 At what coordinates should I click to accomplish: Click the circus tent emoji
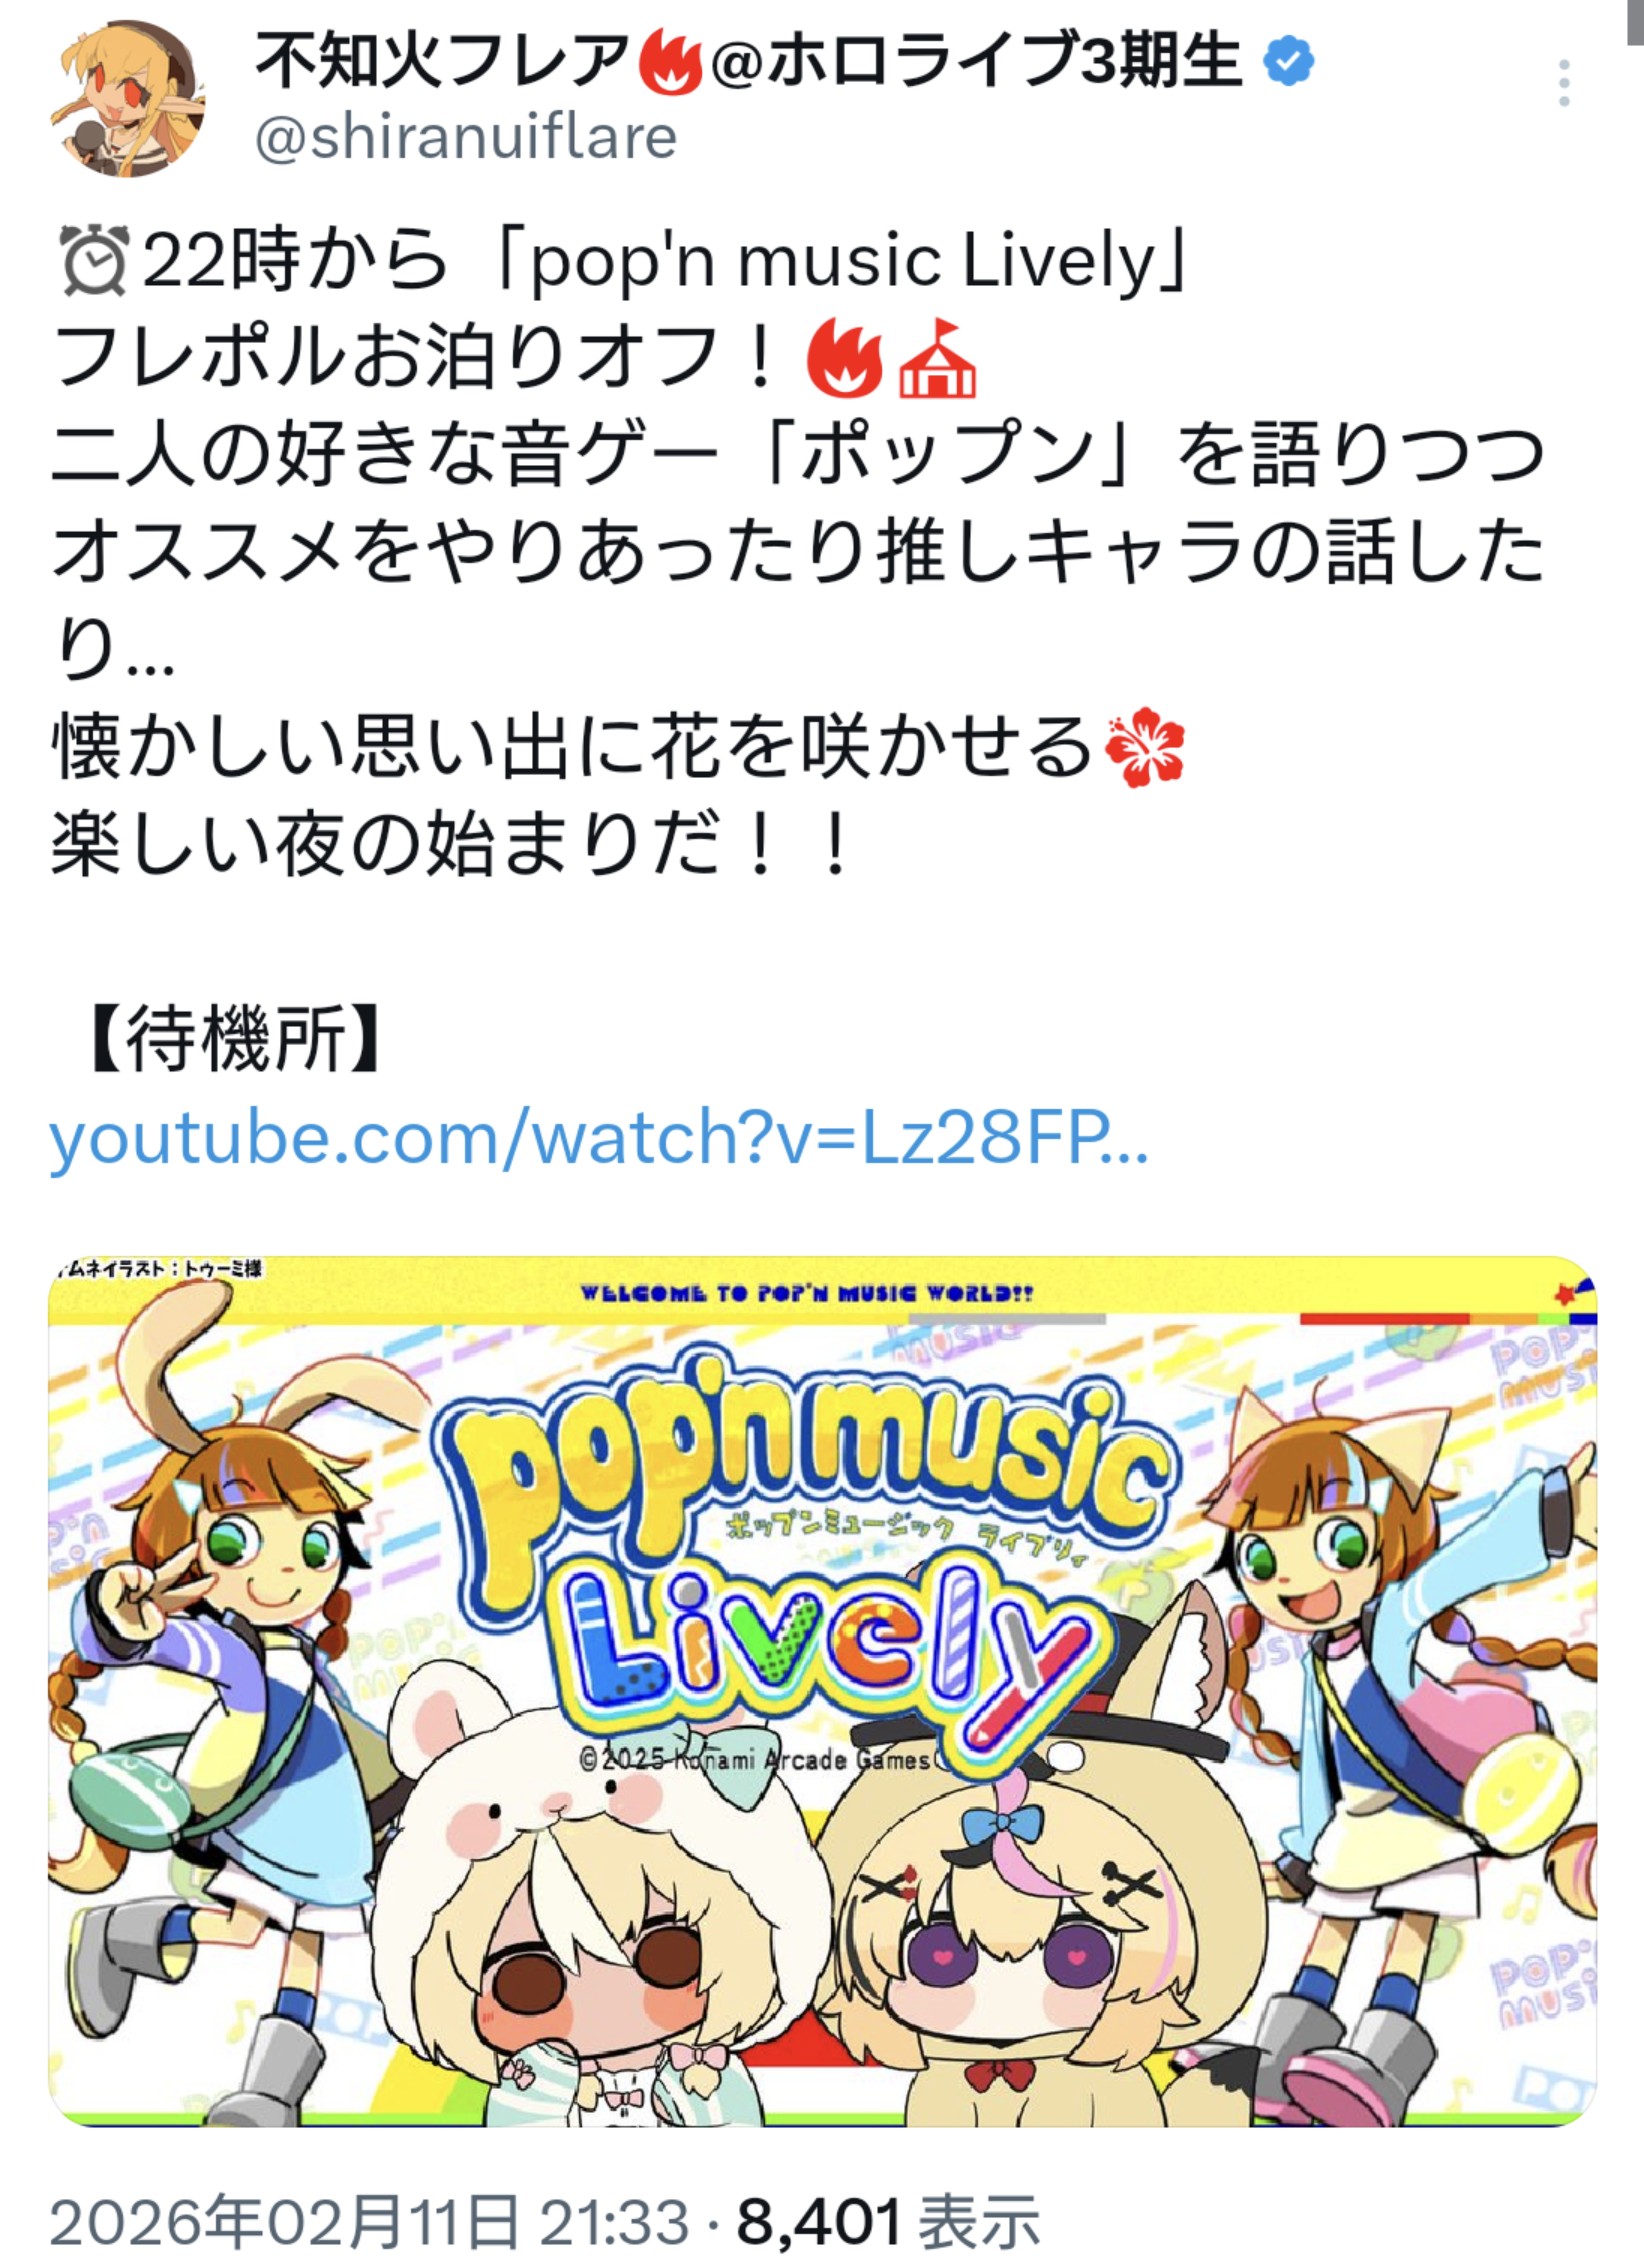(938, 358)
